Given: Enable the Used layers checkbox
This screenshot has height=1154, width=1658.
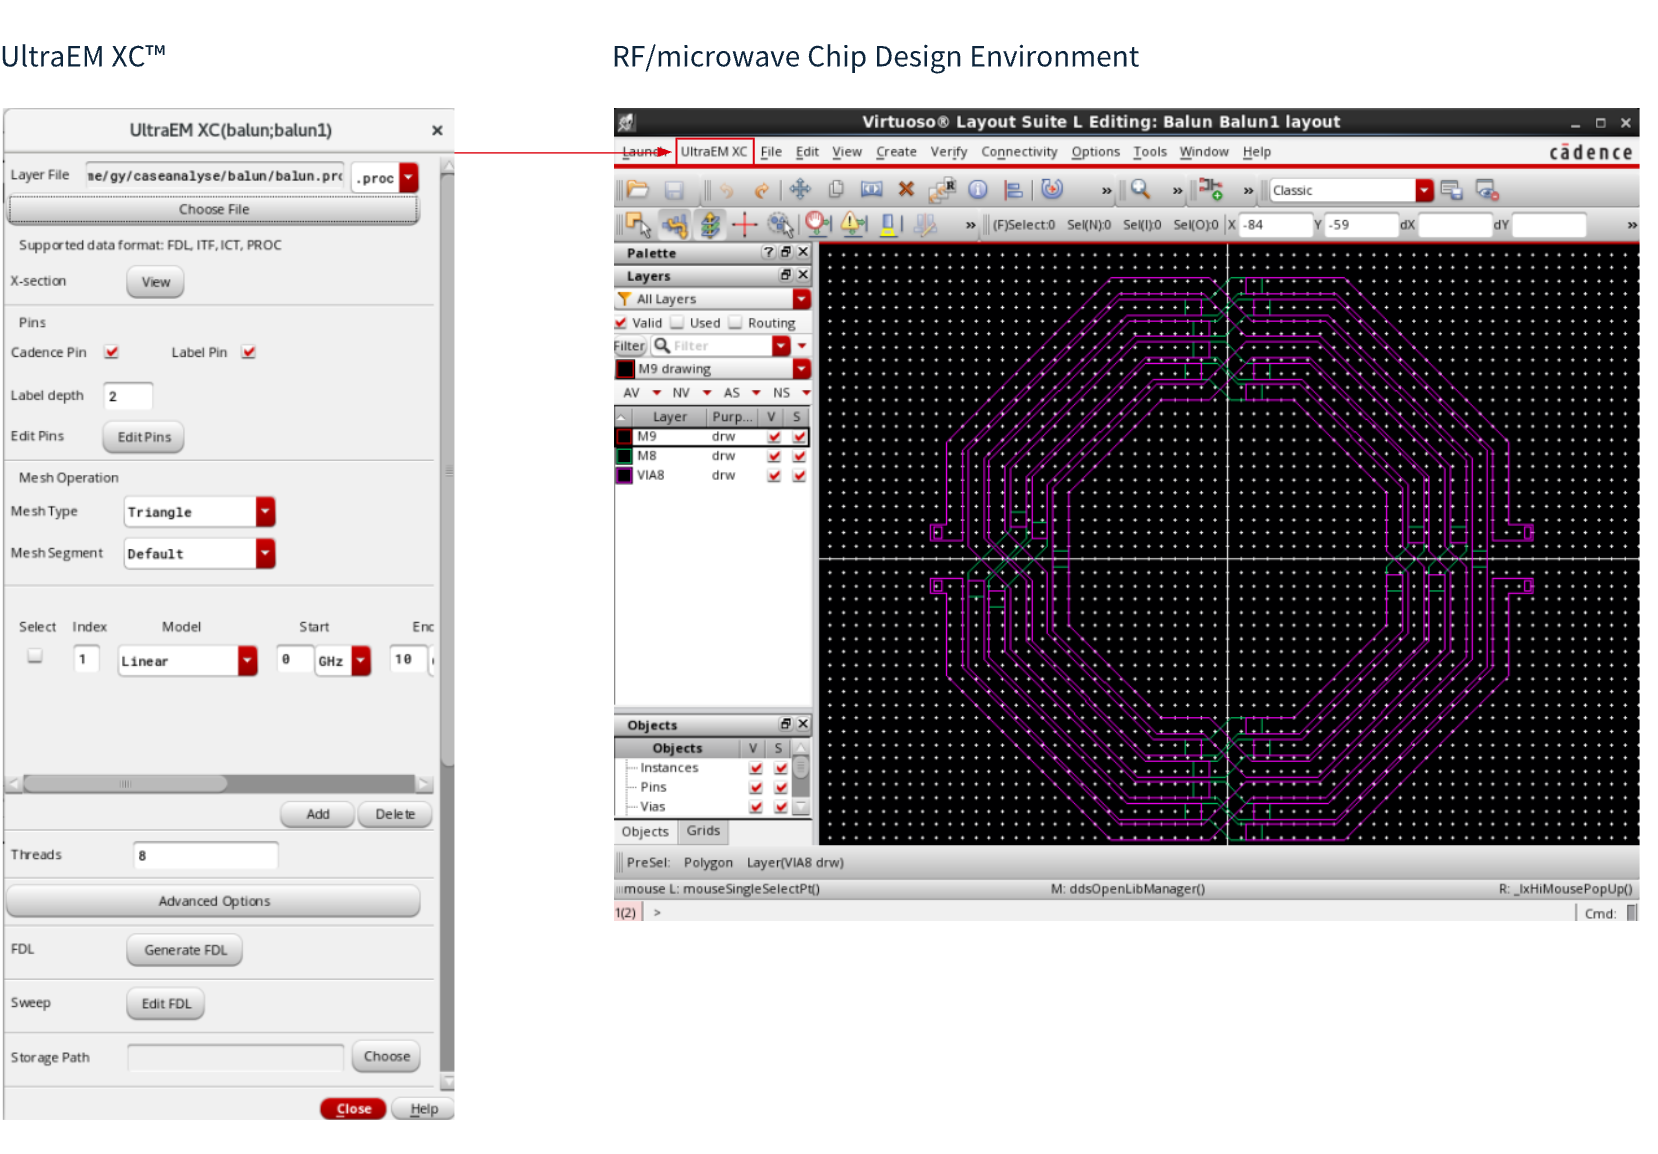Looking at the screenshot, I should click(x=678, y=323).
